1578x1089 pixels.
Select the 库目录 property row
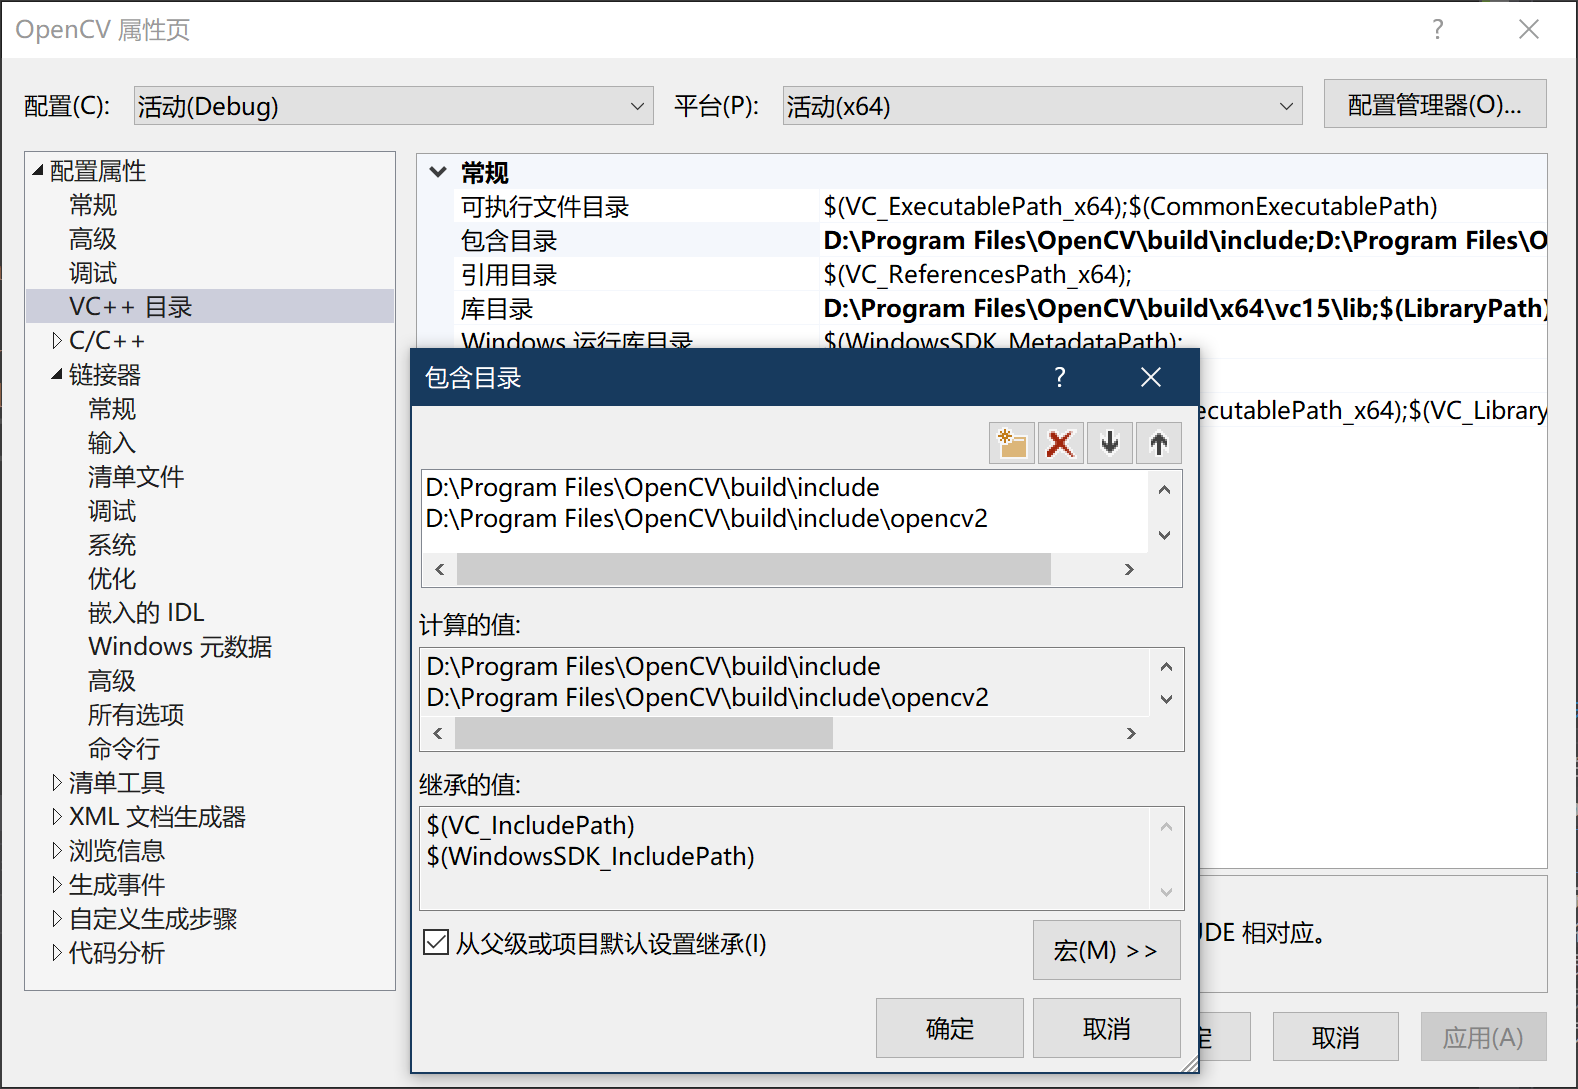point(1000,309)
